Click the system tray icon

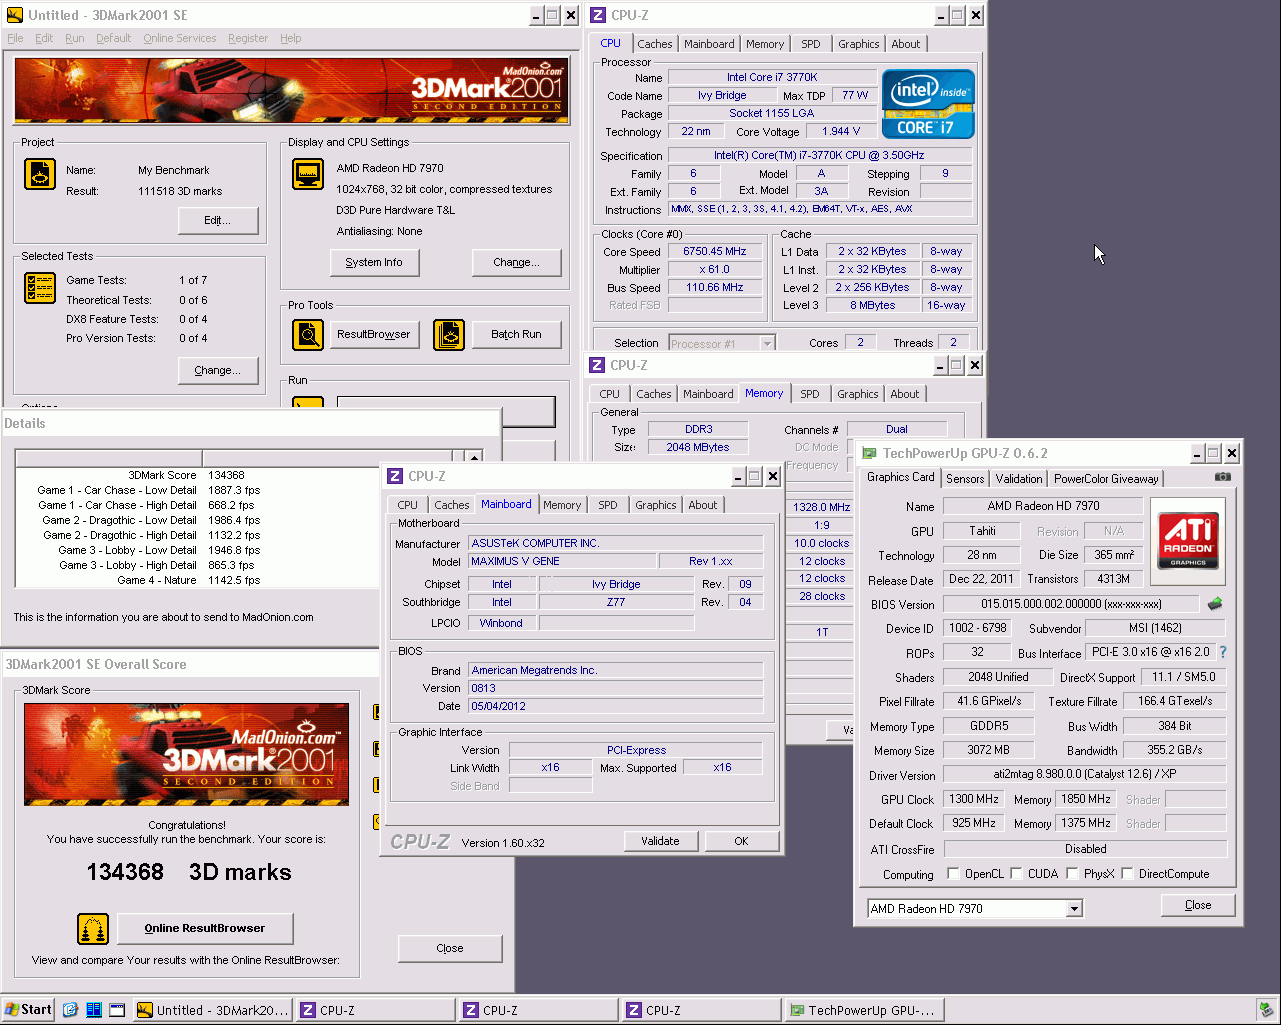click(x=1264, y=1010)
